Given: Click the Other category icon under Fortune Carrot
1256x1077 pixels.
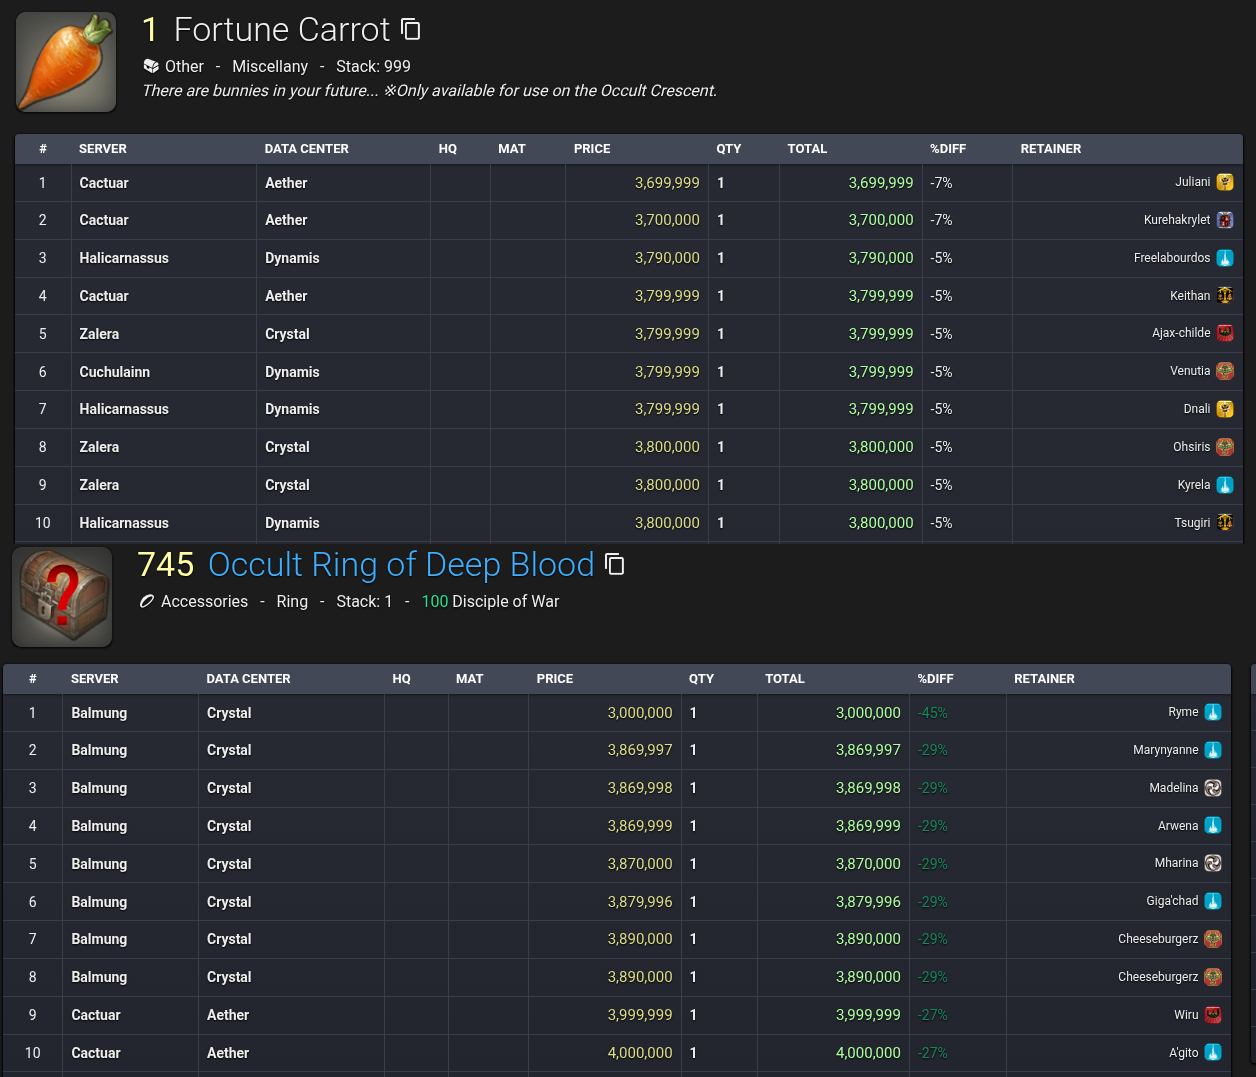Looking at the screenshot, I should point(151,66).
